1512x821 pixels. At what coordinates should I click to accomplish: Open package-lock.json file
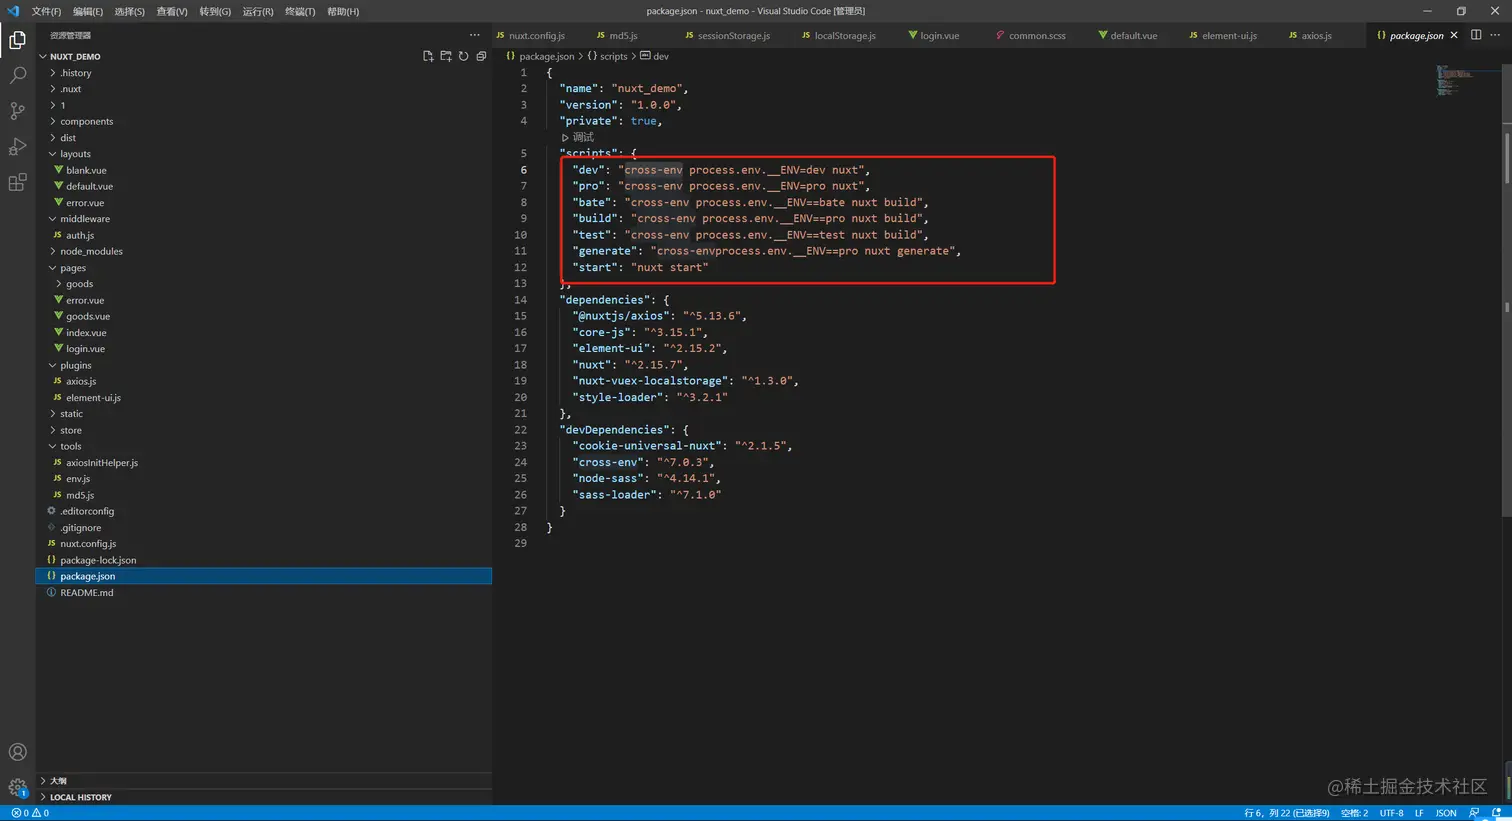click(264, 560)
